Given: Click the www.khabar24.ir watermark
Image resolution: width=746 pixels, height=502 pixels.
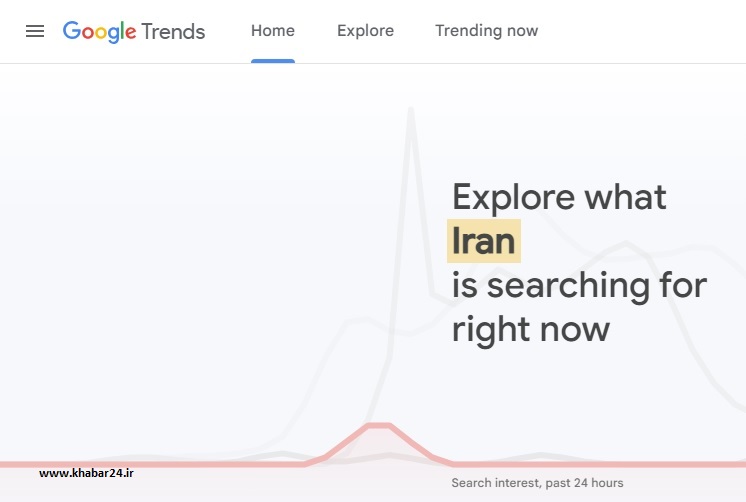Looking at the screenshot, I should point(86,473).
